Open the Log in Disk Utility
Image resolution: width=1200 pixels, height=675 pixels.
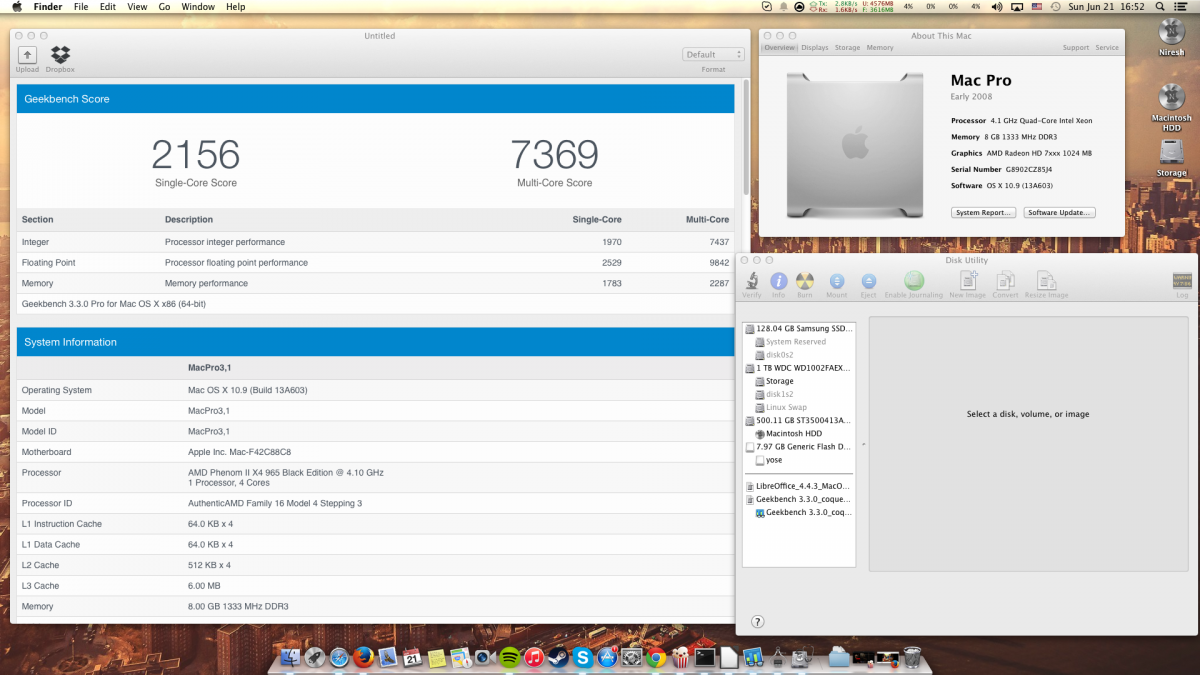coord(1182,282)
